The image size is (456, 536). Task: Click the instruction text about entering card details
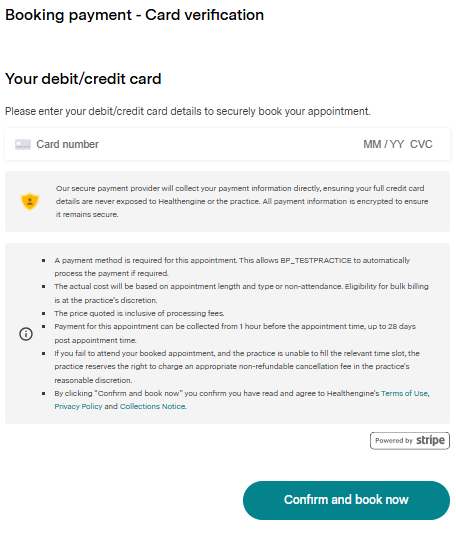pos(188,111)
